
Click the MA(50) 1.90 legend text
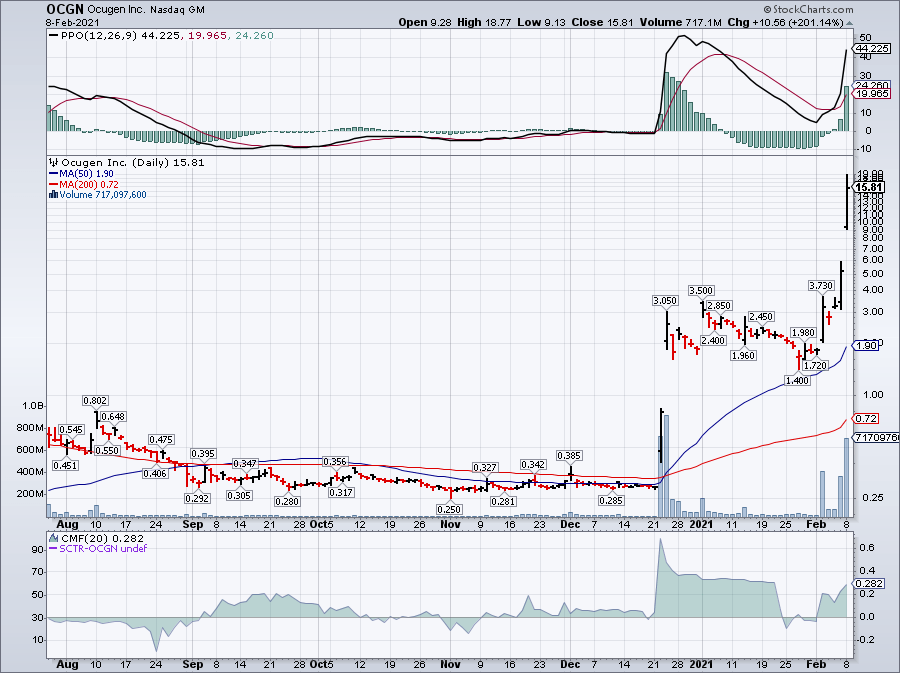[87, 174]
